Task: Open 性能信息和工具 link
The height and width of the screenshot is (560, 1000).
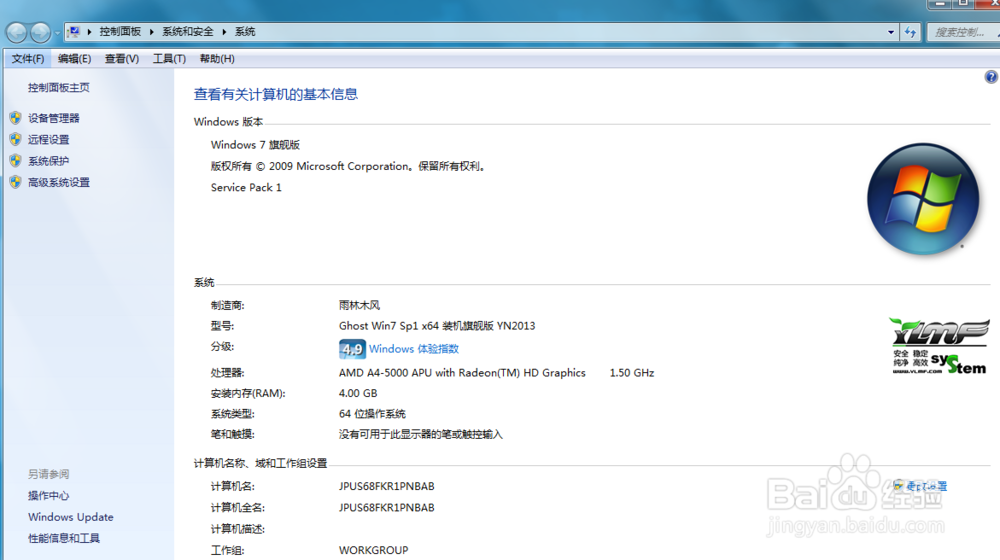Action: click(x=64, y=538)
